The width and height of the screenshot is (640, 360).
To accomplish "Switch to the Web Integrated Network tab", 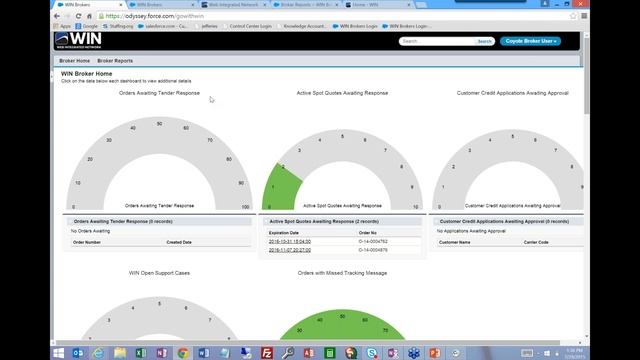I will pos(233,5).
